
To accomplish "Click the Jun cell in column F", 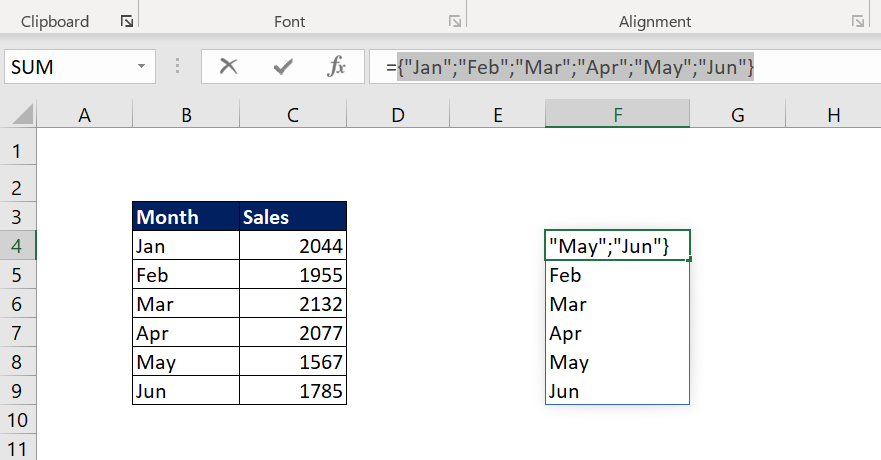I will pos(617,391).
